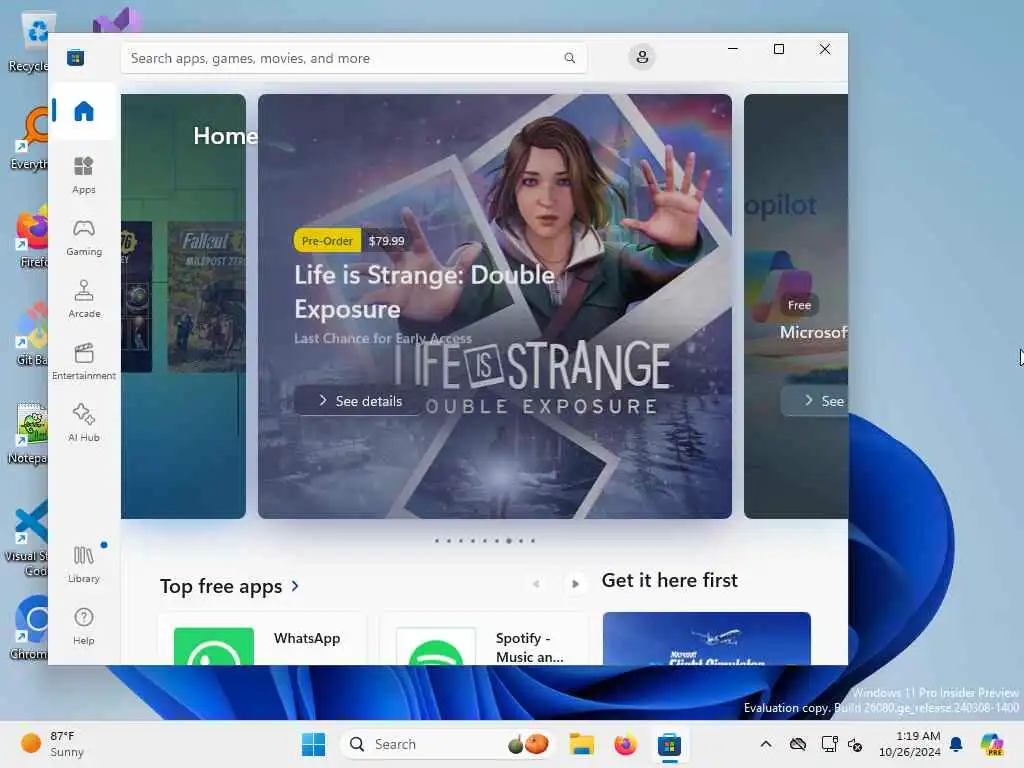The height and width of the screenshot is (768, 1024).
Task: Open the WhatsApp app card
Action: click(x=263, y=640)
